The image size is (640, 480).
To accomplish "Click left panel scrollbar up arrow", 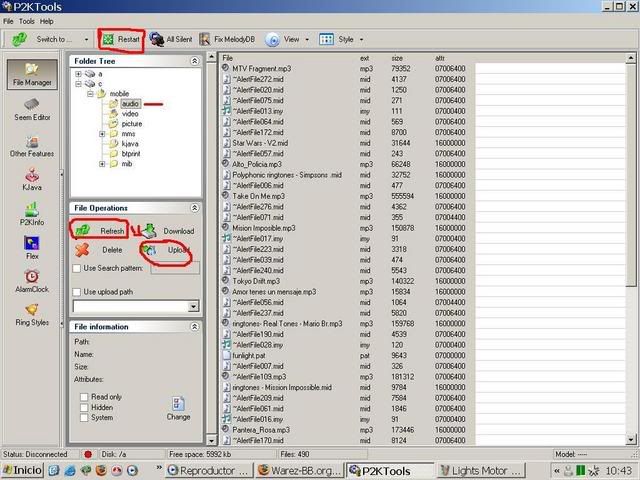I will 211,56.
